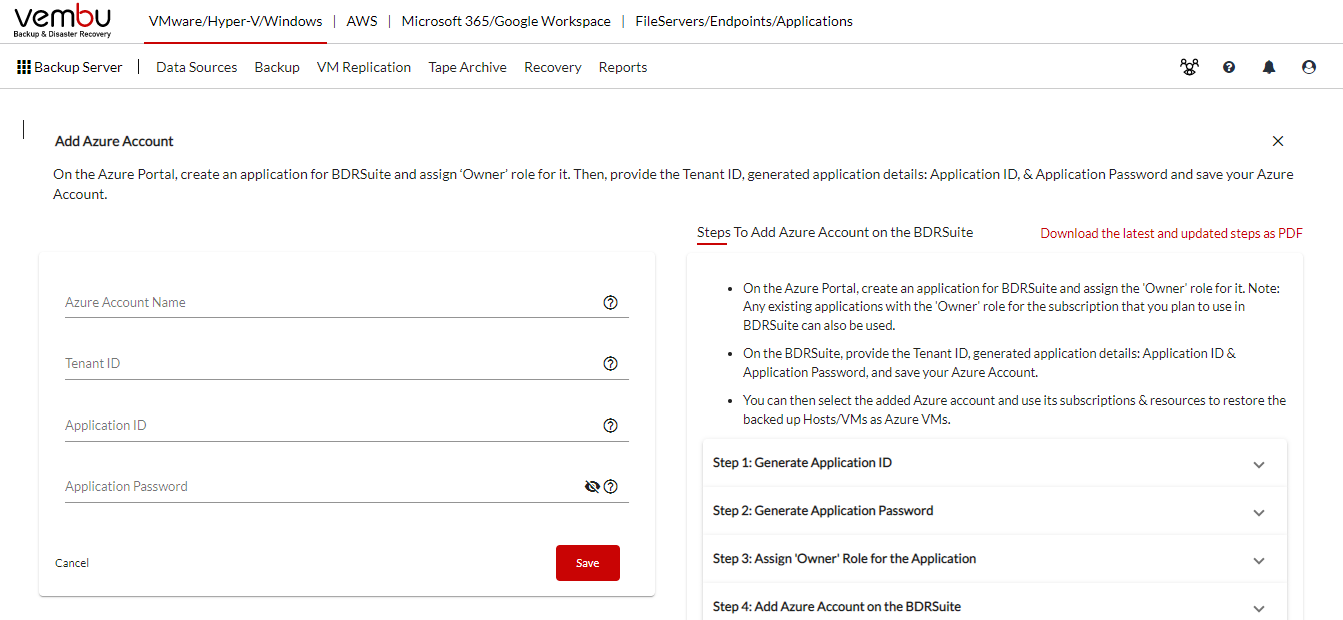Open the user profile icon
1343x620 pixels.
point(1309,67)
